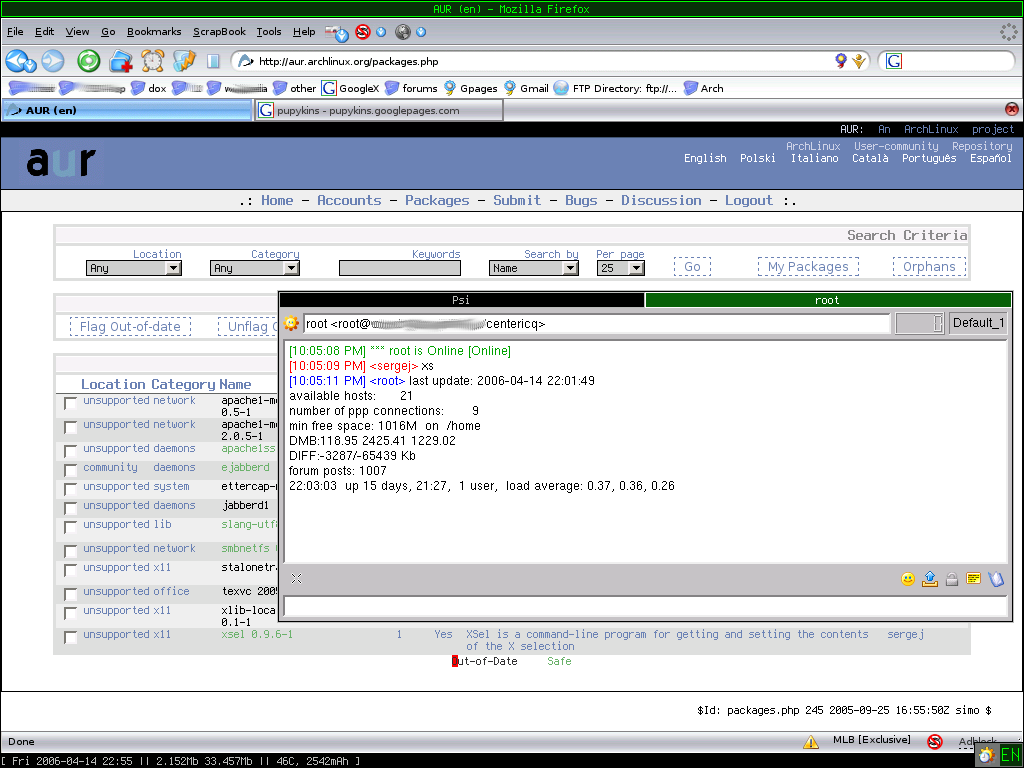Open the Submit link in AUR navigation
The width and height of the screenshot is (1024, 768).
[517, 200]
